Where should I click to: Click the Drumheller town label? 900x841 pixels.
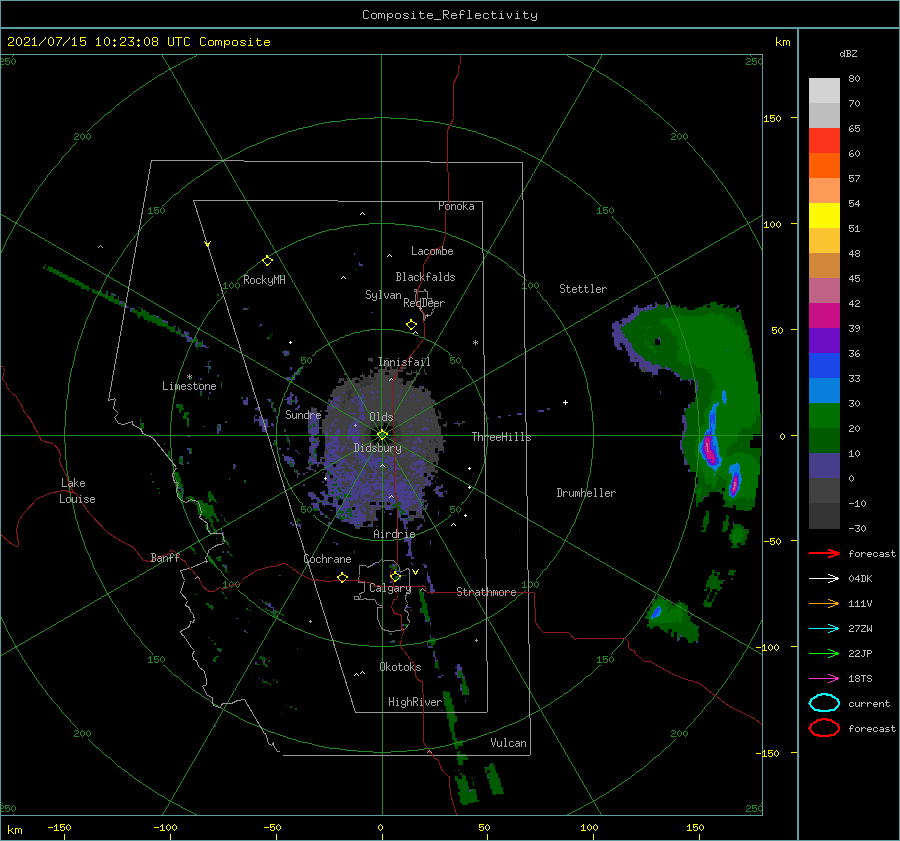coord(586,493)
